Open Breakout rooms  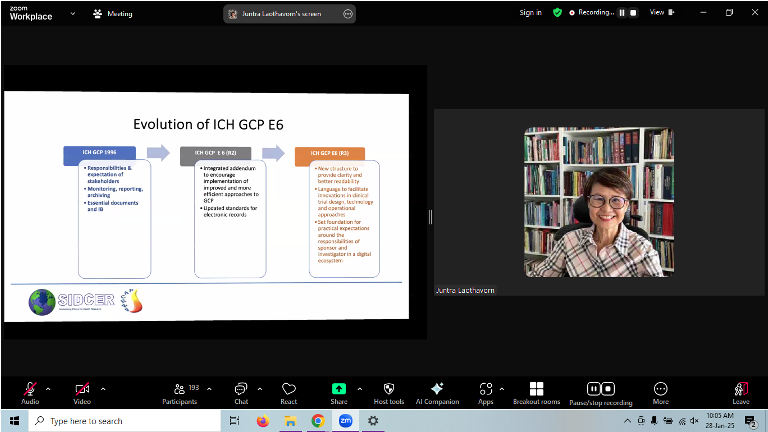pyautogui.click(x=536, y=391)
